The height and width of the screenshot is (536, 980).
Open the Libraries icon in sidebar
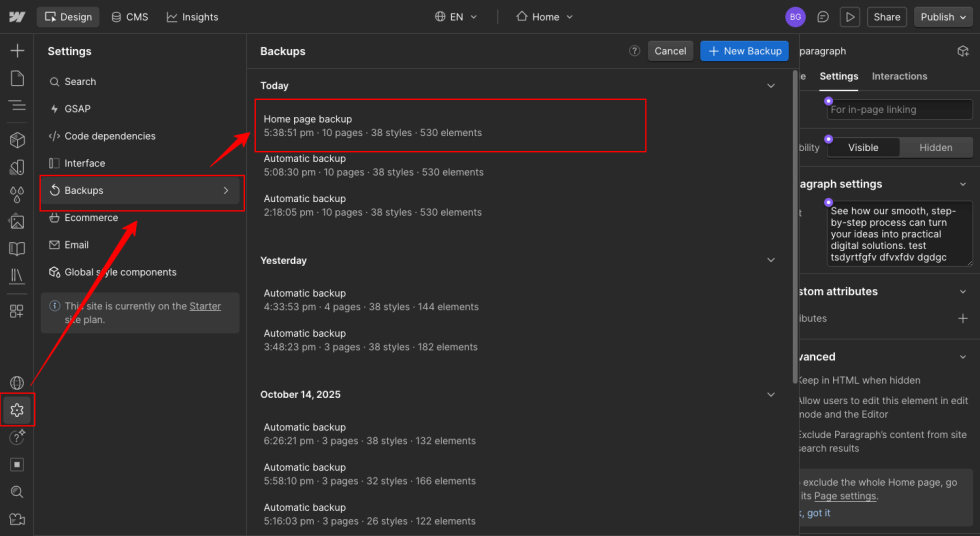(x=17, y=275)
